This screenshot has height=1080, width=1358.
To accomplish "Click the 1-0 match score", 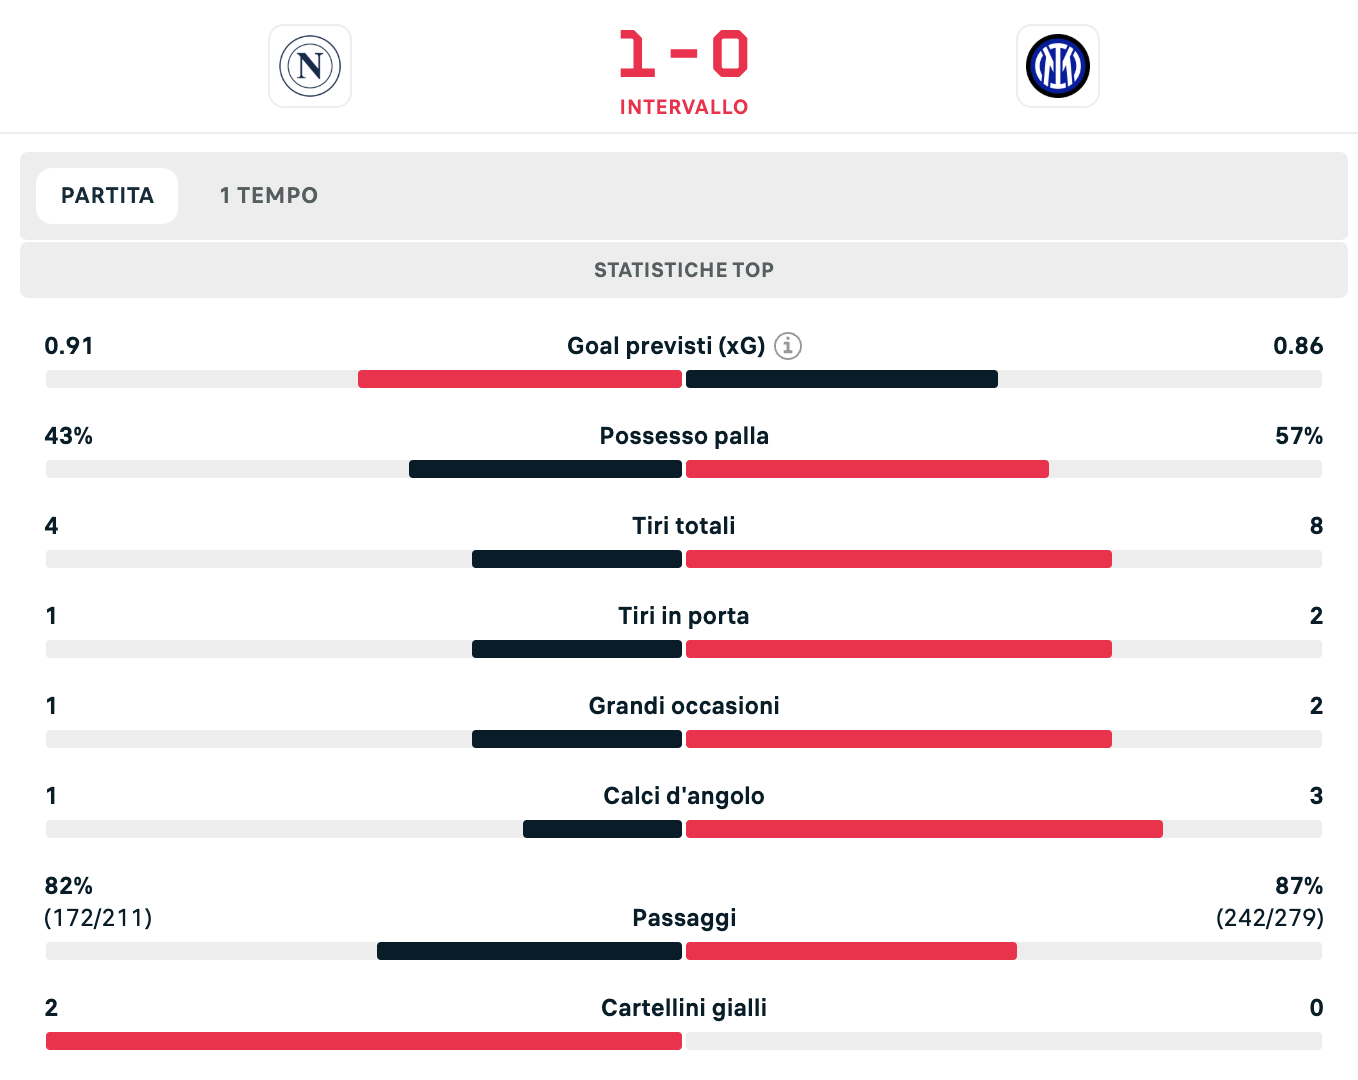I will 684,54.
